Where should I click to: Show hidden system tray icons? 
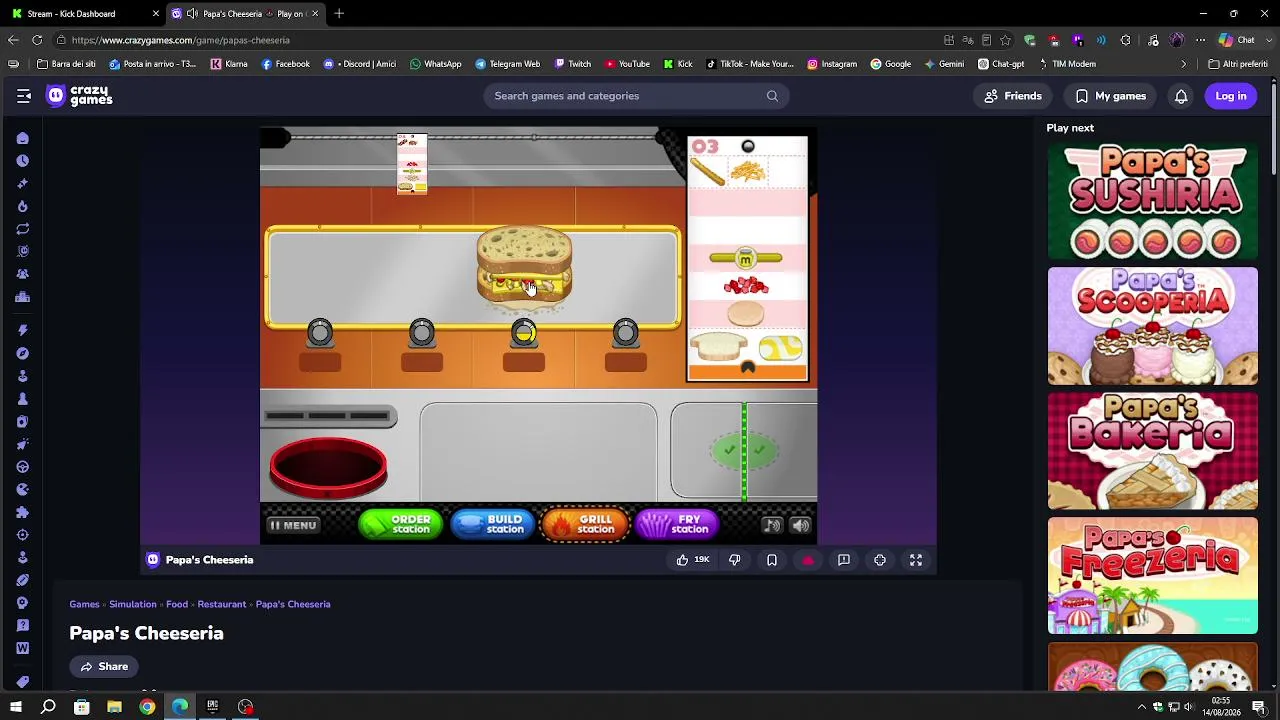[x=1141, y=707]
